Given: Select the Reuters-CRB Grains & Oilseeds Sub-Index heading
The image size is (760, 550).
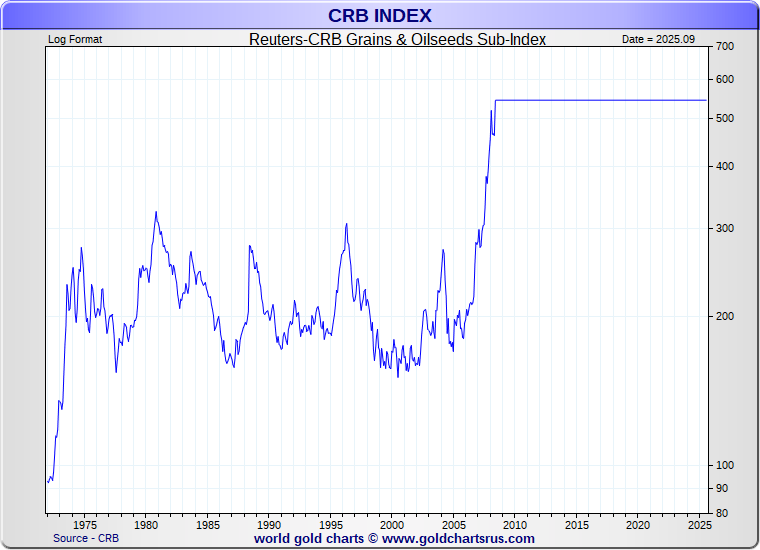Looking at the screenshot, I should pyautogui.click(x=397, y=39).
